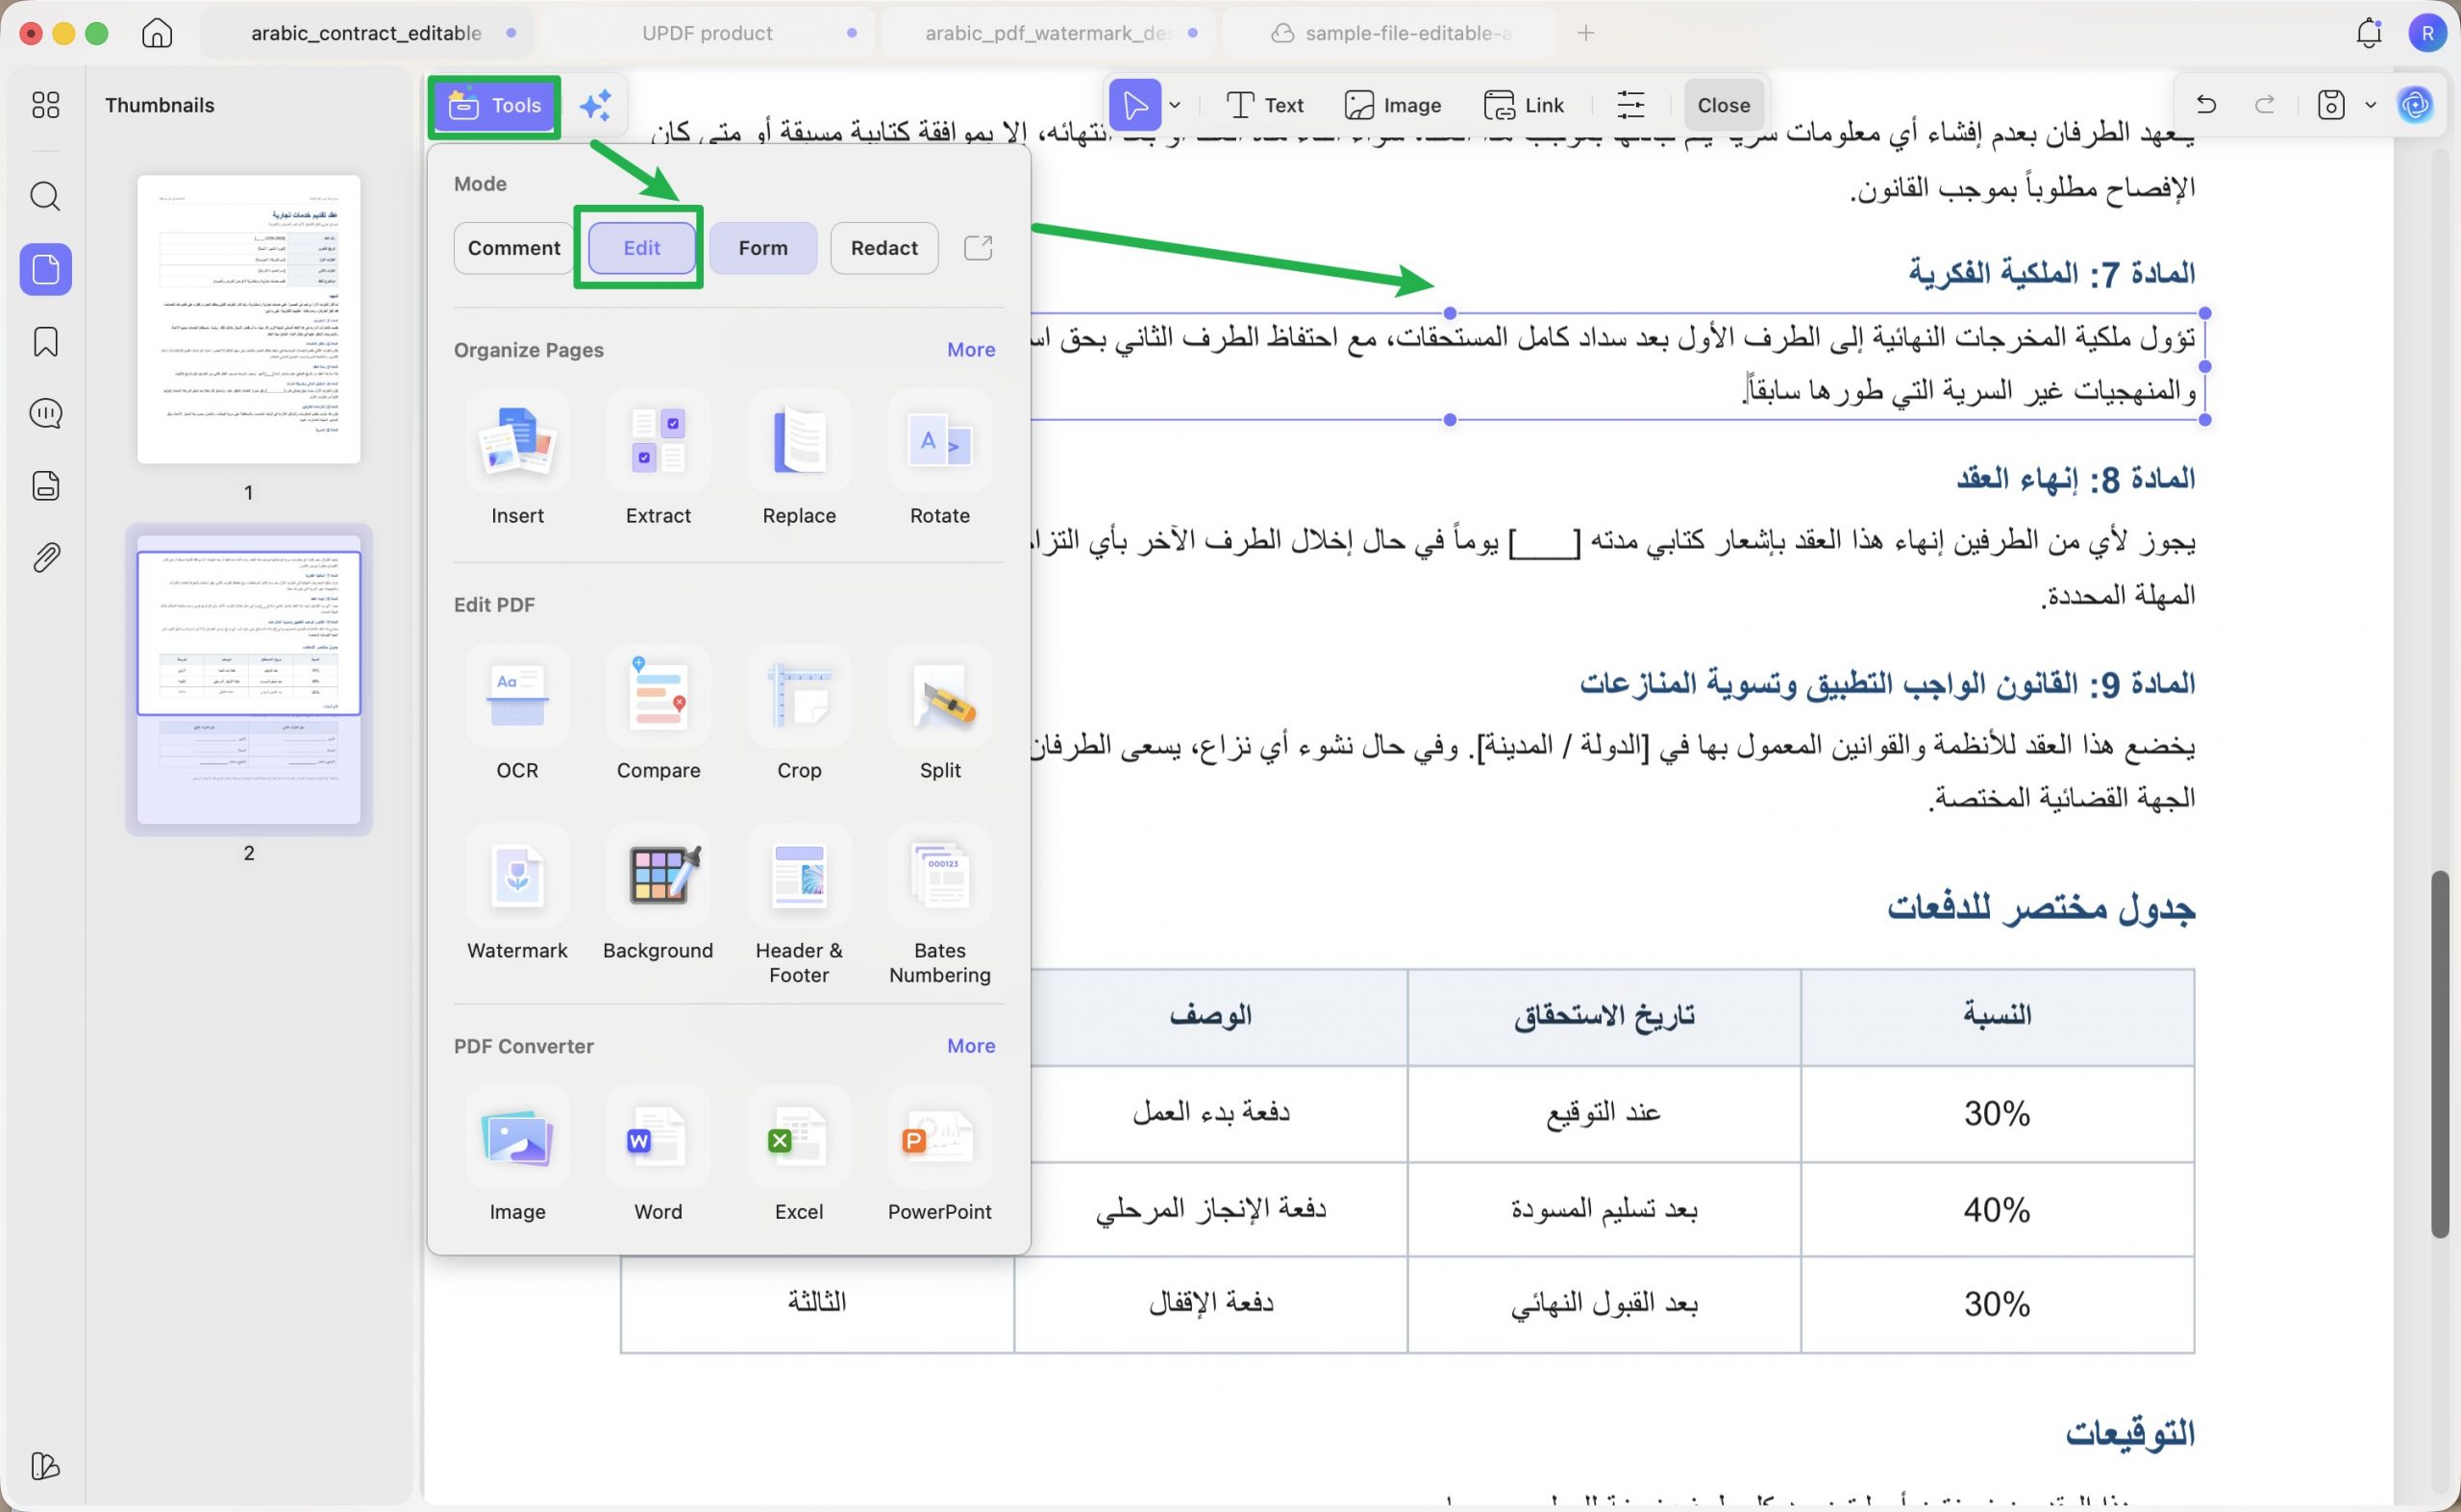Convert PDF to PowerPoint

[x=939, y=1155]
